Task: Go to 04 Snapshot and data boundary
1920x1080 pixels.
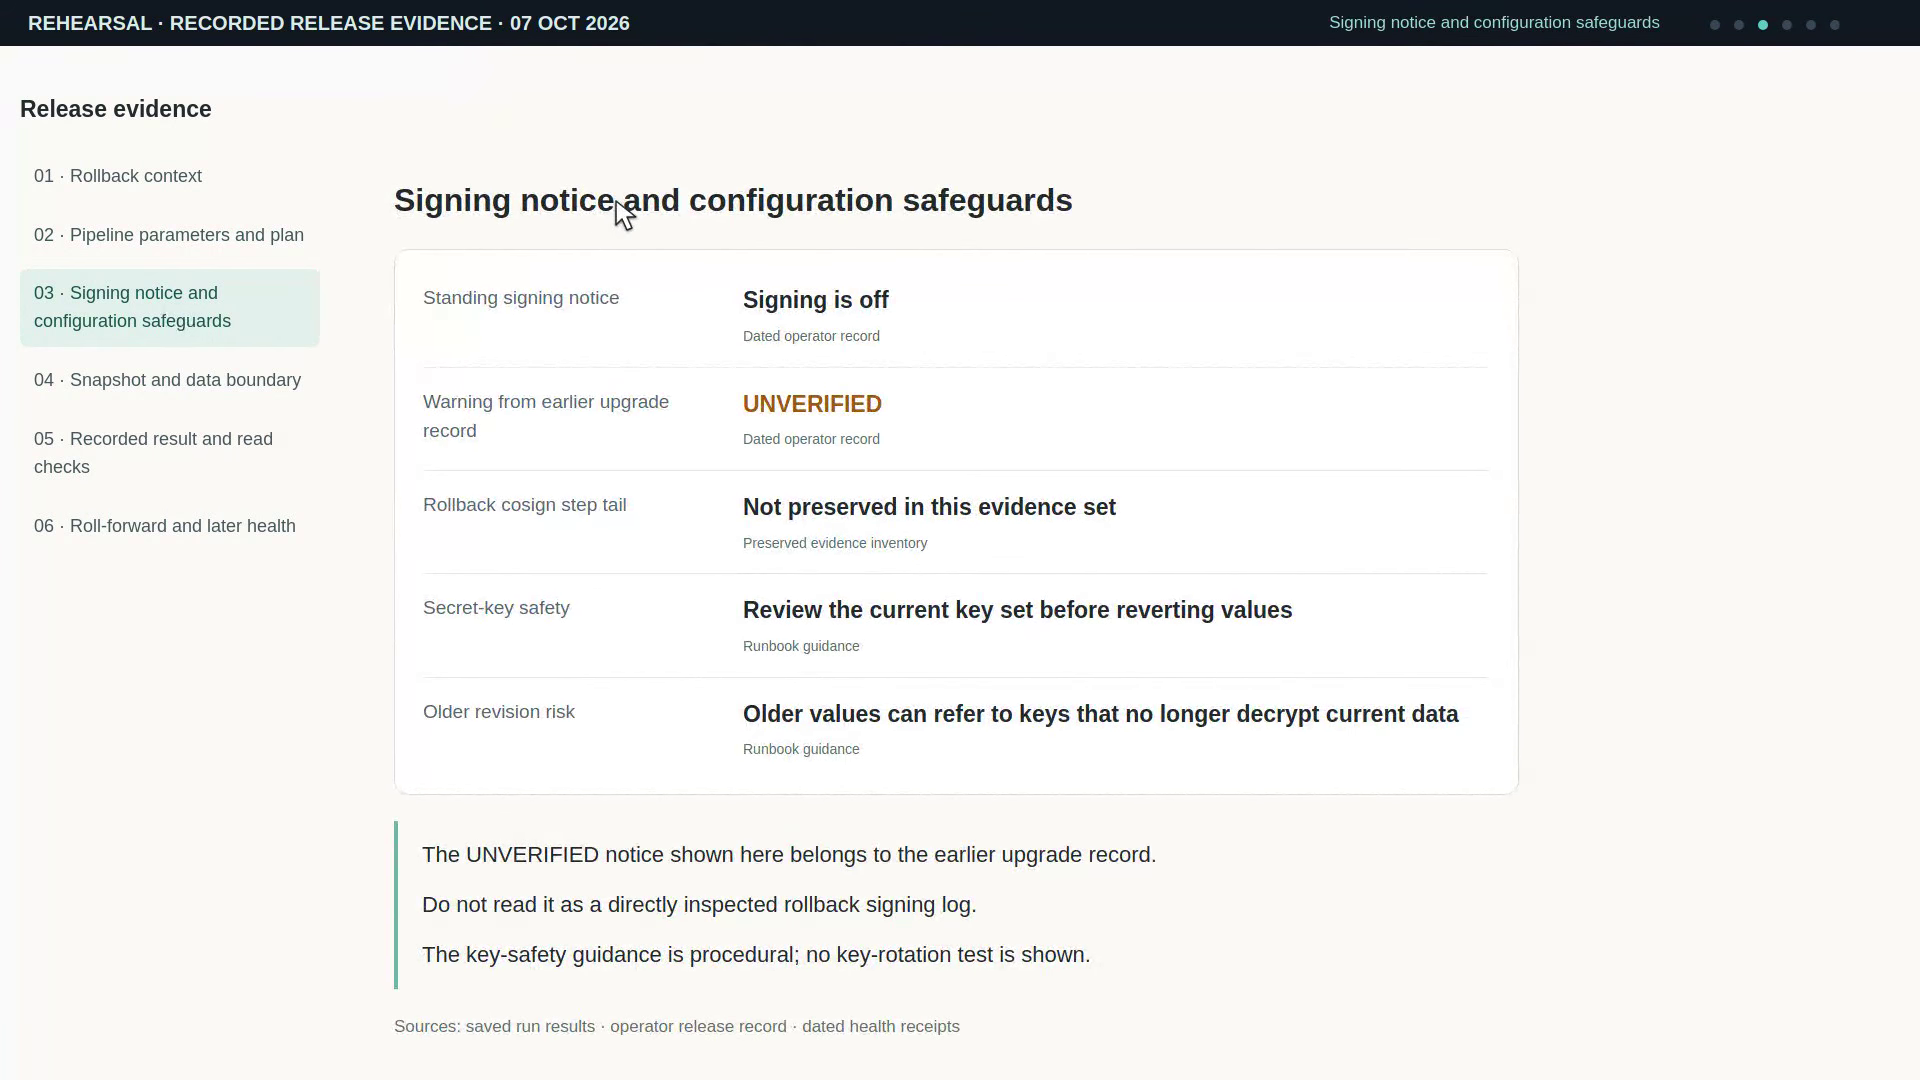Action: click(x=170, y=380)
